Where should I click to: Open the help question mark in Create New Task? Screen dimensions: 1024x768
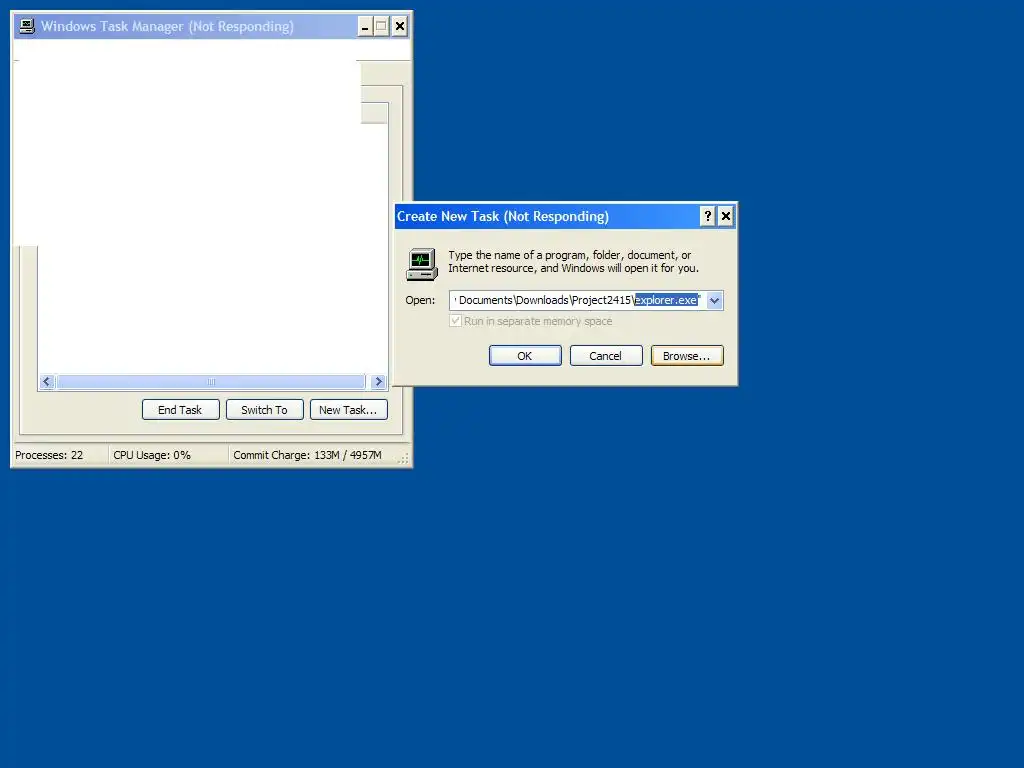point(707,216)
